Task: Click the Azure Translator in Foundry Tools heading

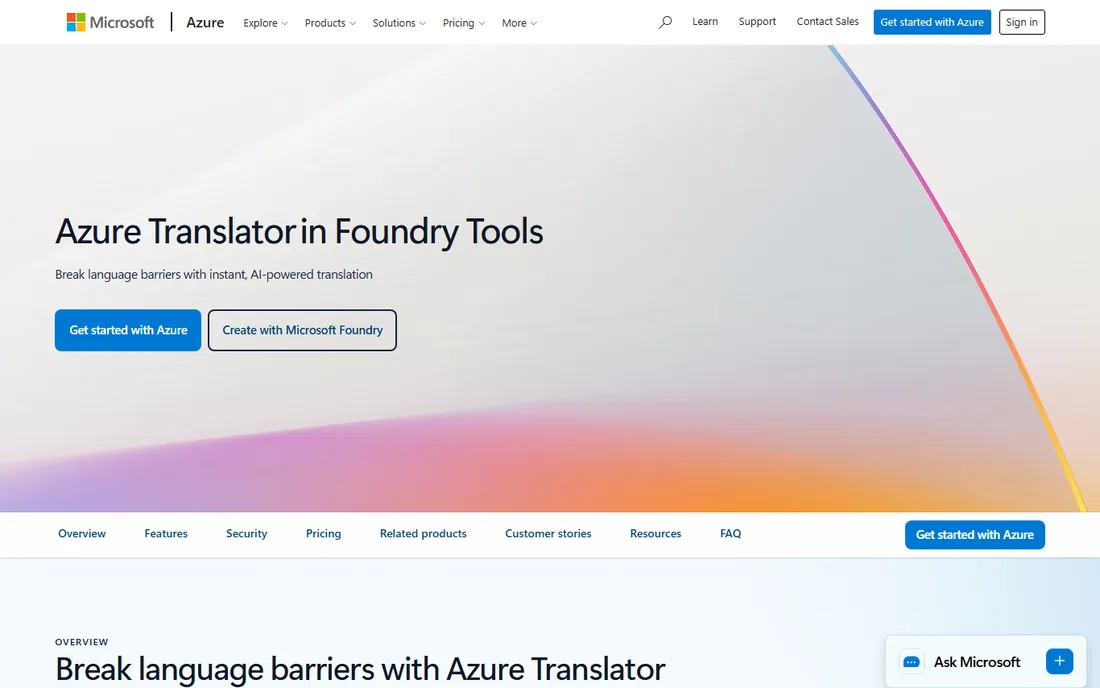Action: point(299,231)
